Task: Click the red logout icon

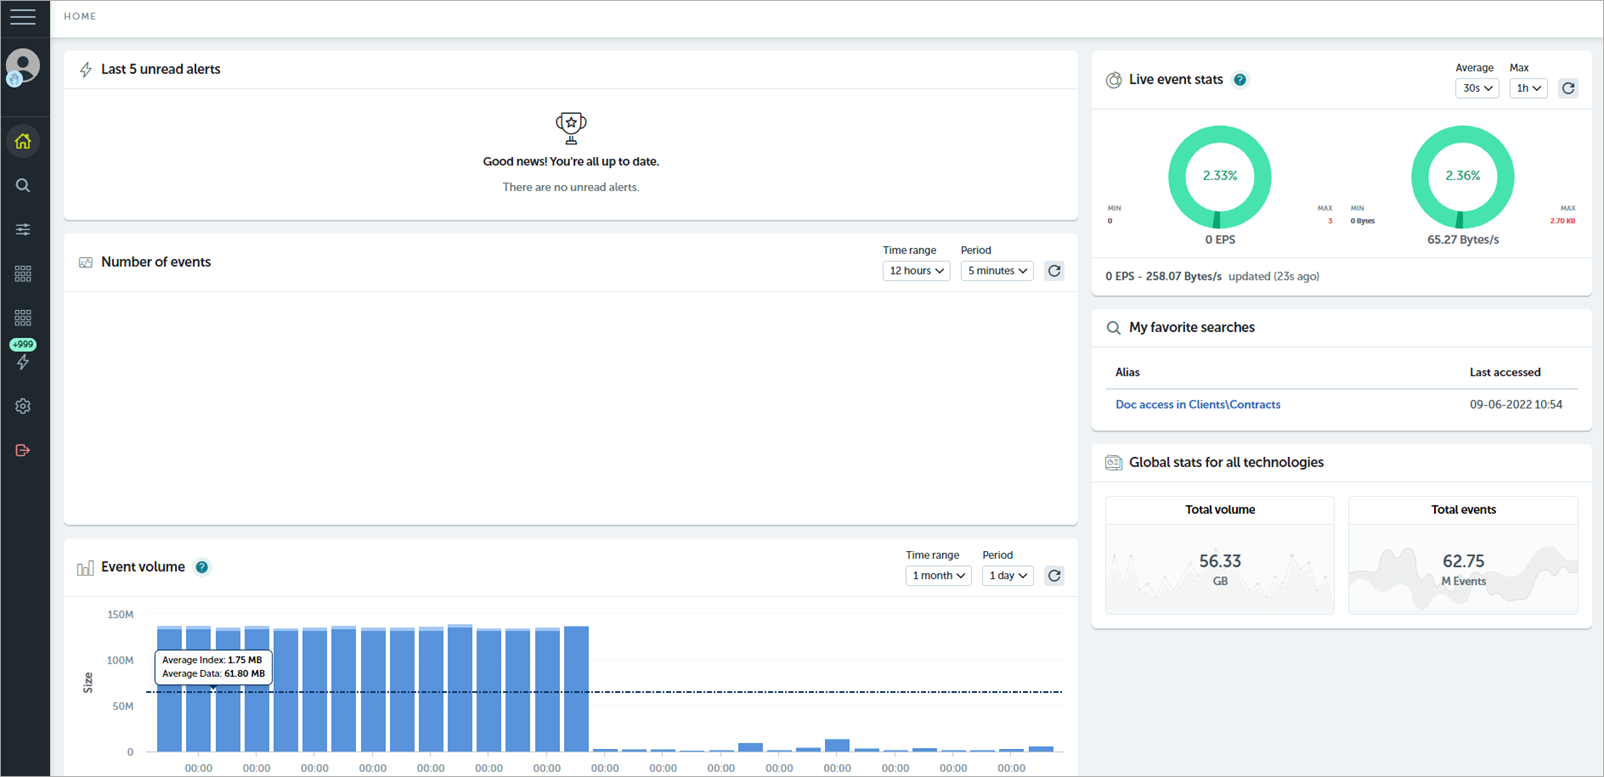Action: tap(23, 450)
